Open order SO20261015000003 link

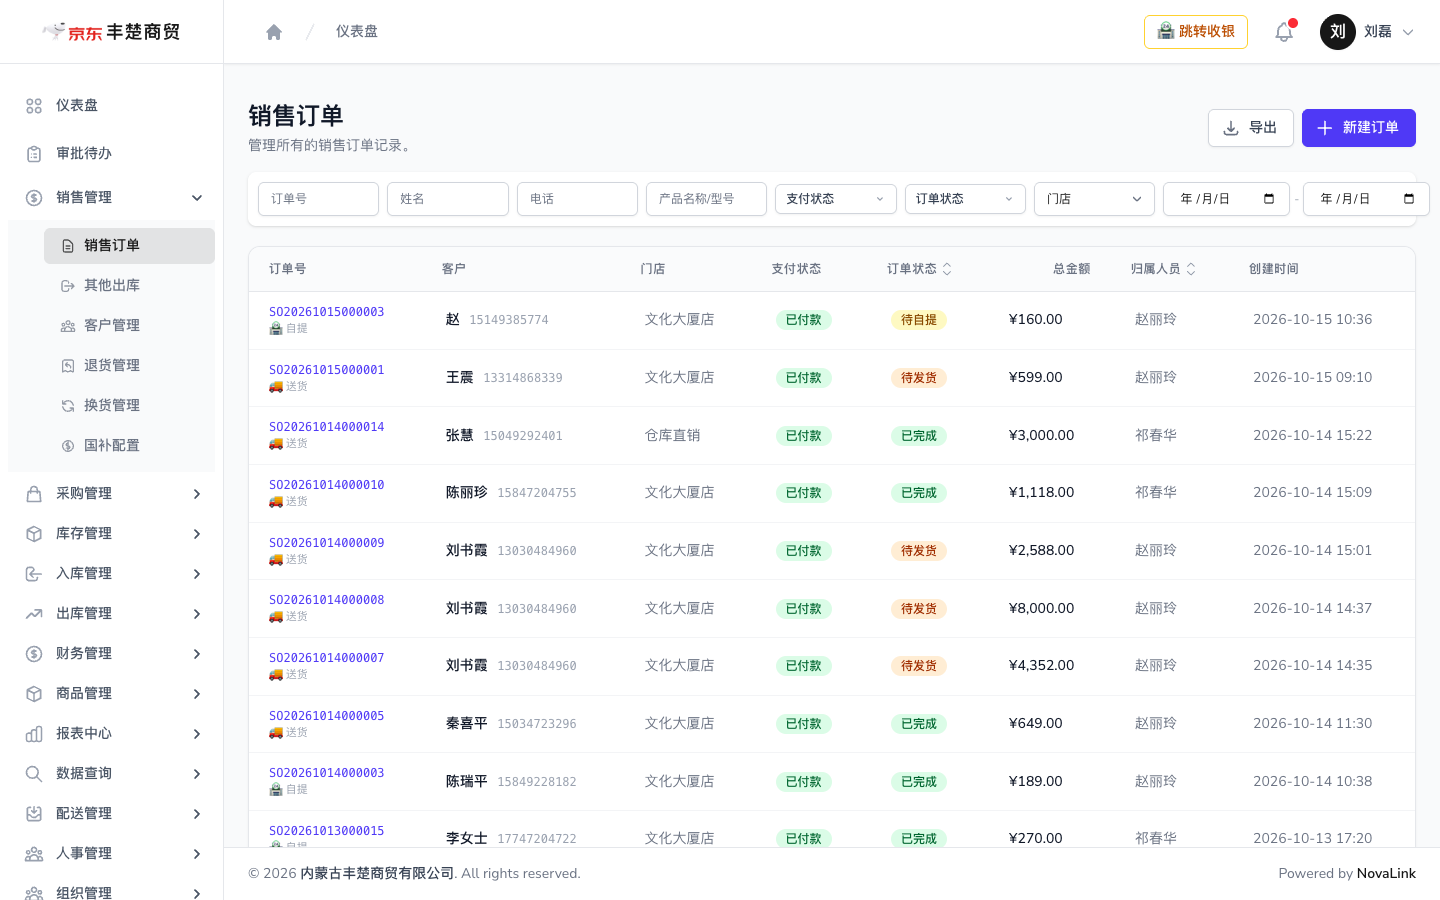point(327,312)
